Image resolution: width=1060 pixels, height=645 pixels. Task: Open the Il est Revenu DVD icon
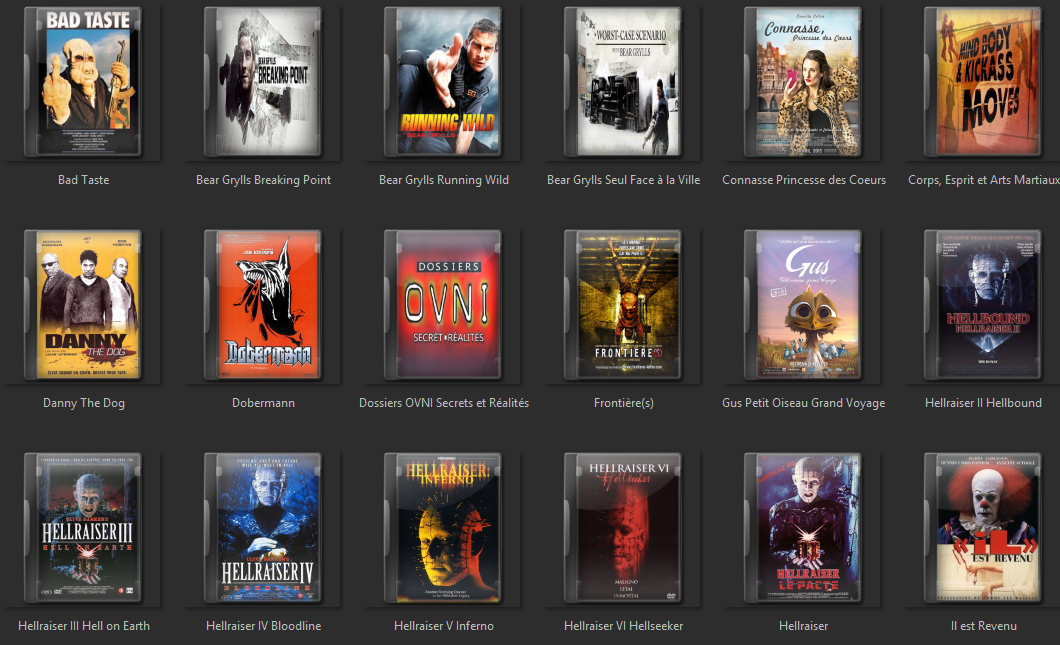(x=983, y=528)
